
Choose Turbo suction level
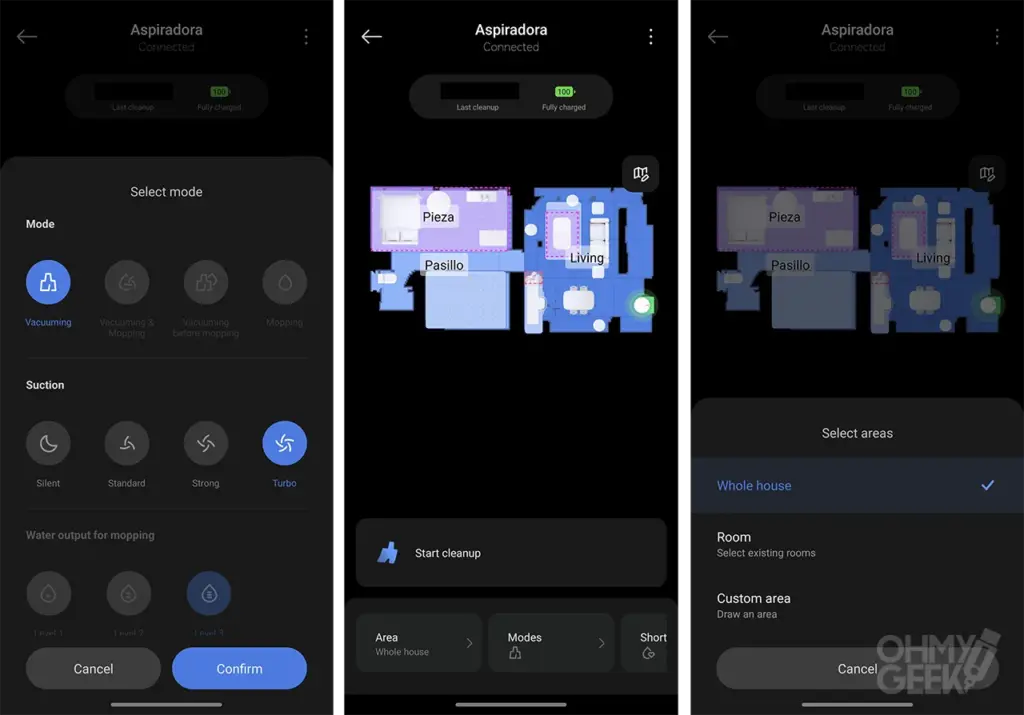(285, 443)
